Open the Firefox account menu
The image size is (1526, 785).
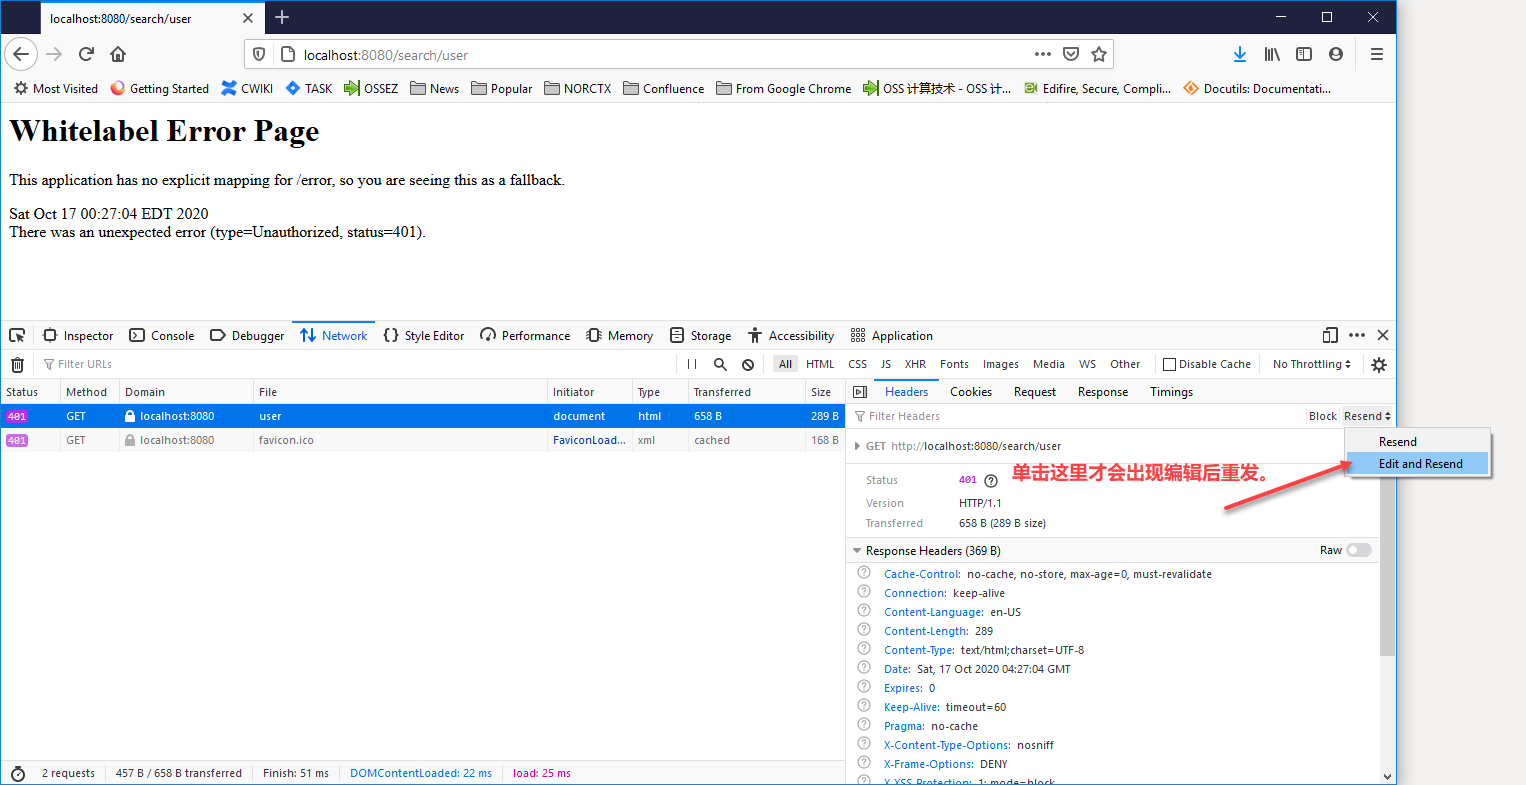tap(1336, 54)
